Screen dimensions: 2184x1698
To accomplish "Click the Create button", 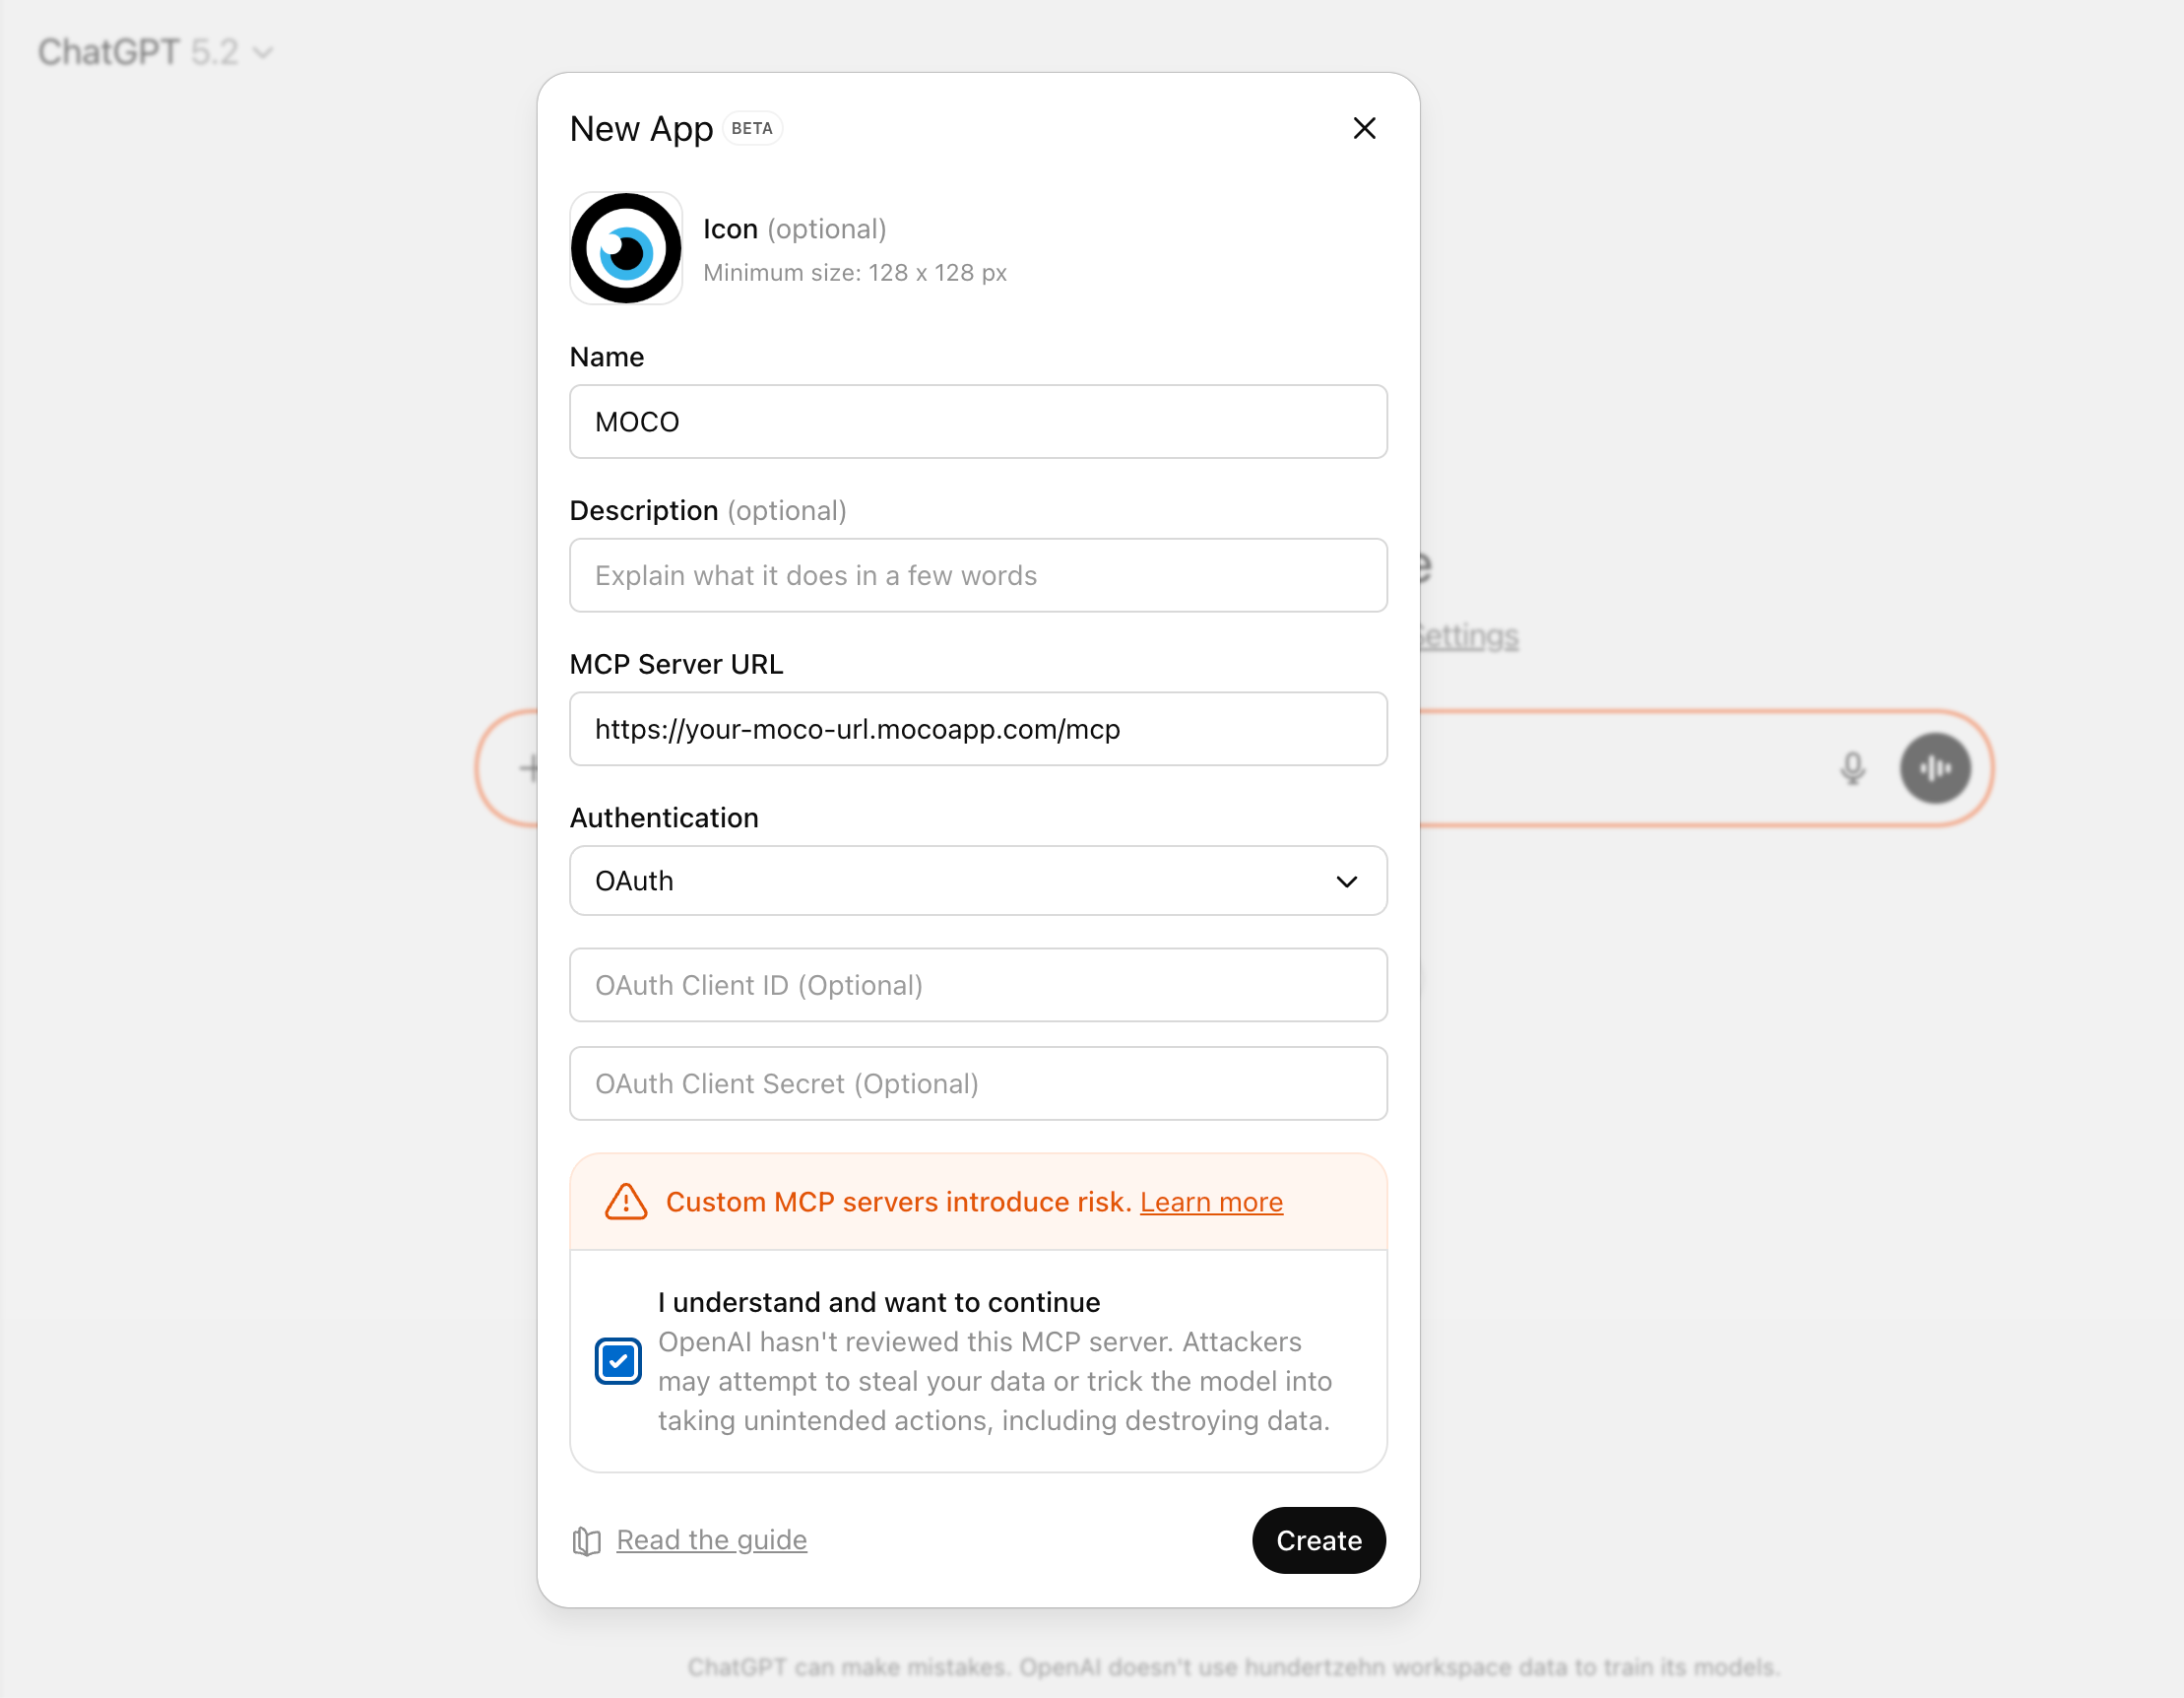I will (x=1318, y=1540).
